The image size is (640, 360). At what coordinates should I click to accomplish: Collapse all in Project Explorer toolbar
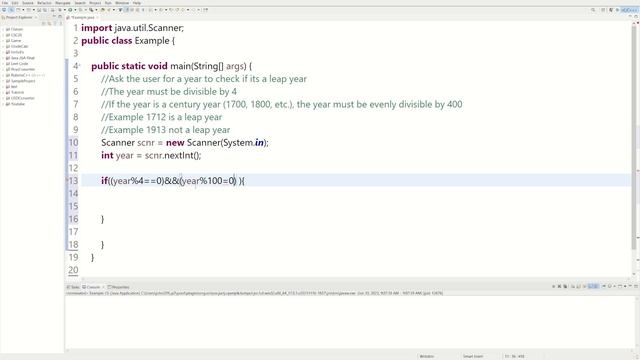coord(44,23)
